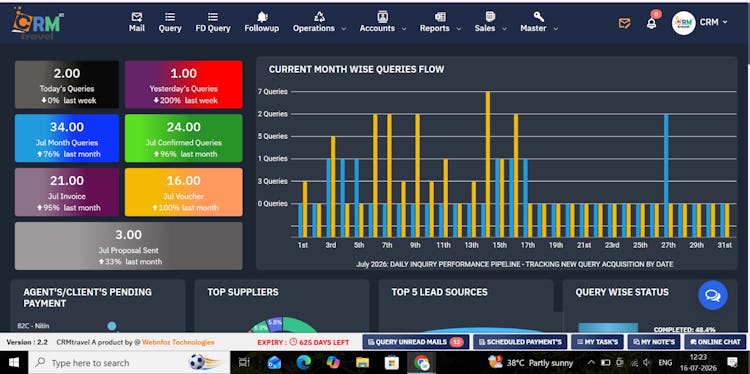Open Google Chrome in the Windows taskbar
The width and height of the screenshot is (750, 374).
[422, 363]
